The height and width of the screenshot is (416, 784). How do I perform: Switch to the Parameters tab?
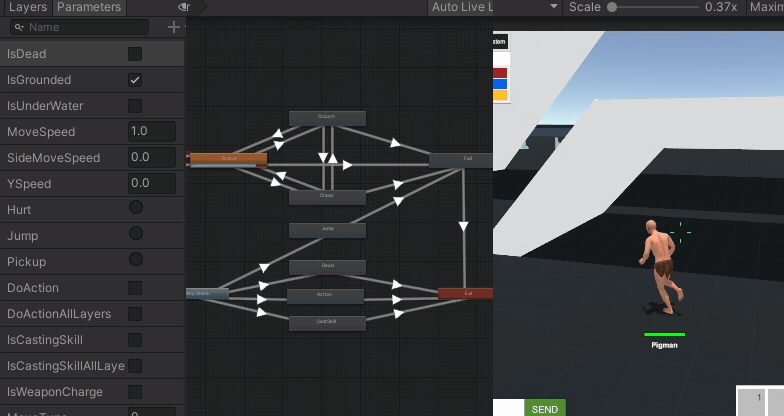pos(88,7)
